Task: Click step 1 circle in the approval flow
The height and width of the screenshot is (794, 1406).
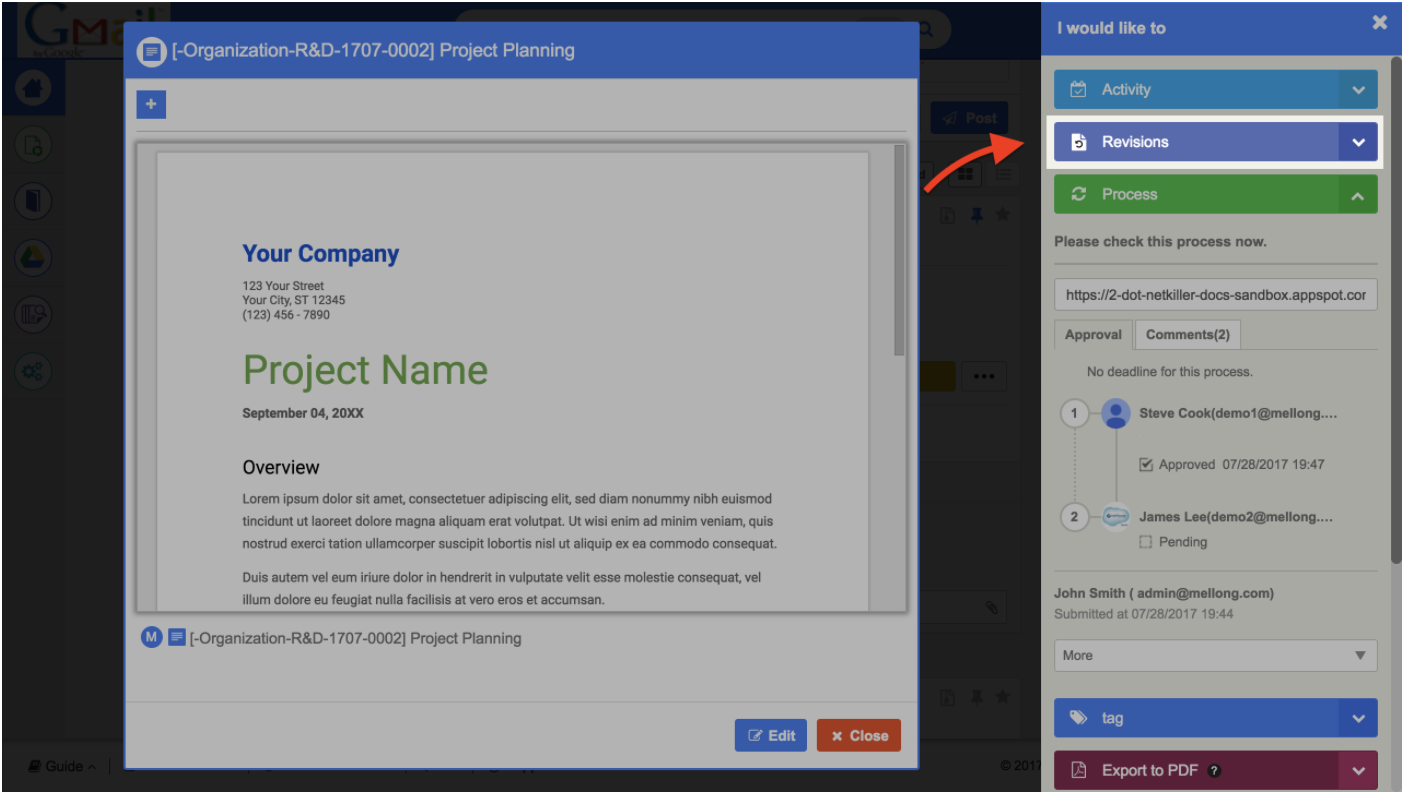Action: coord(1074,413)
